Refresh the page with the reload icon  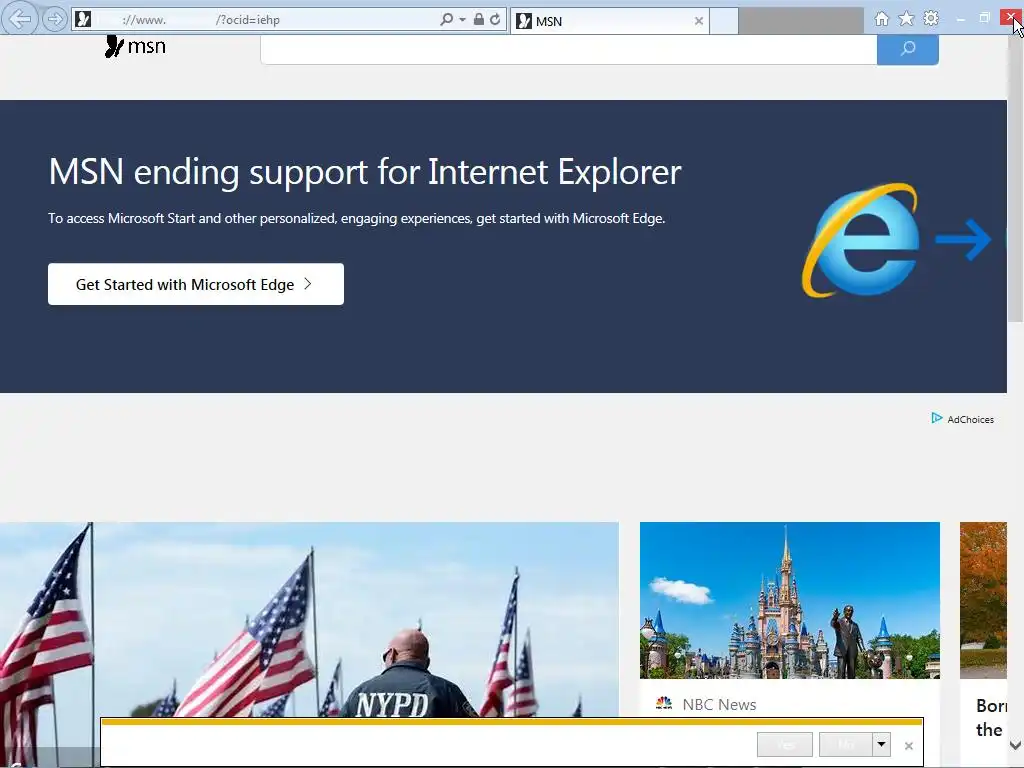point(495,19)
